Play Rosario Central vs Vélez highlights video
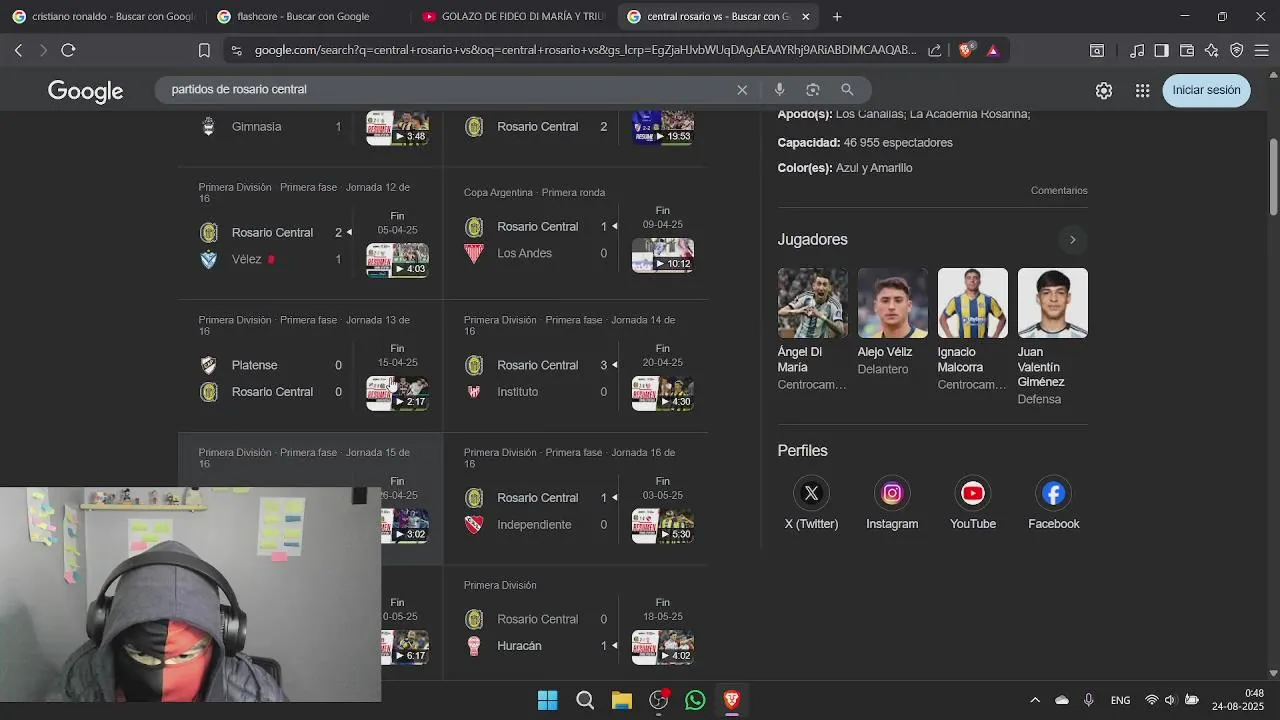Viewport: 1280px width, 720px height. click(397, 260)
